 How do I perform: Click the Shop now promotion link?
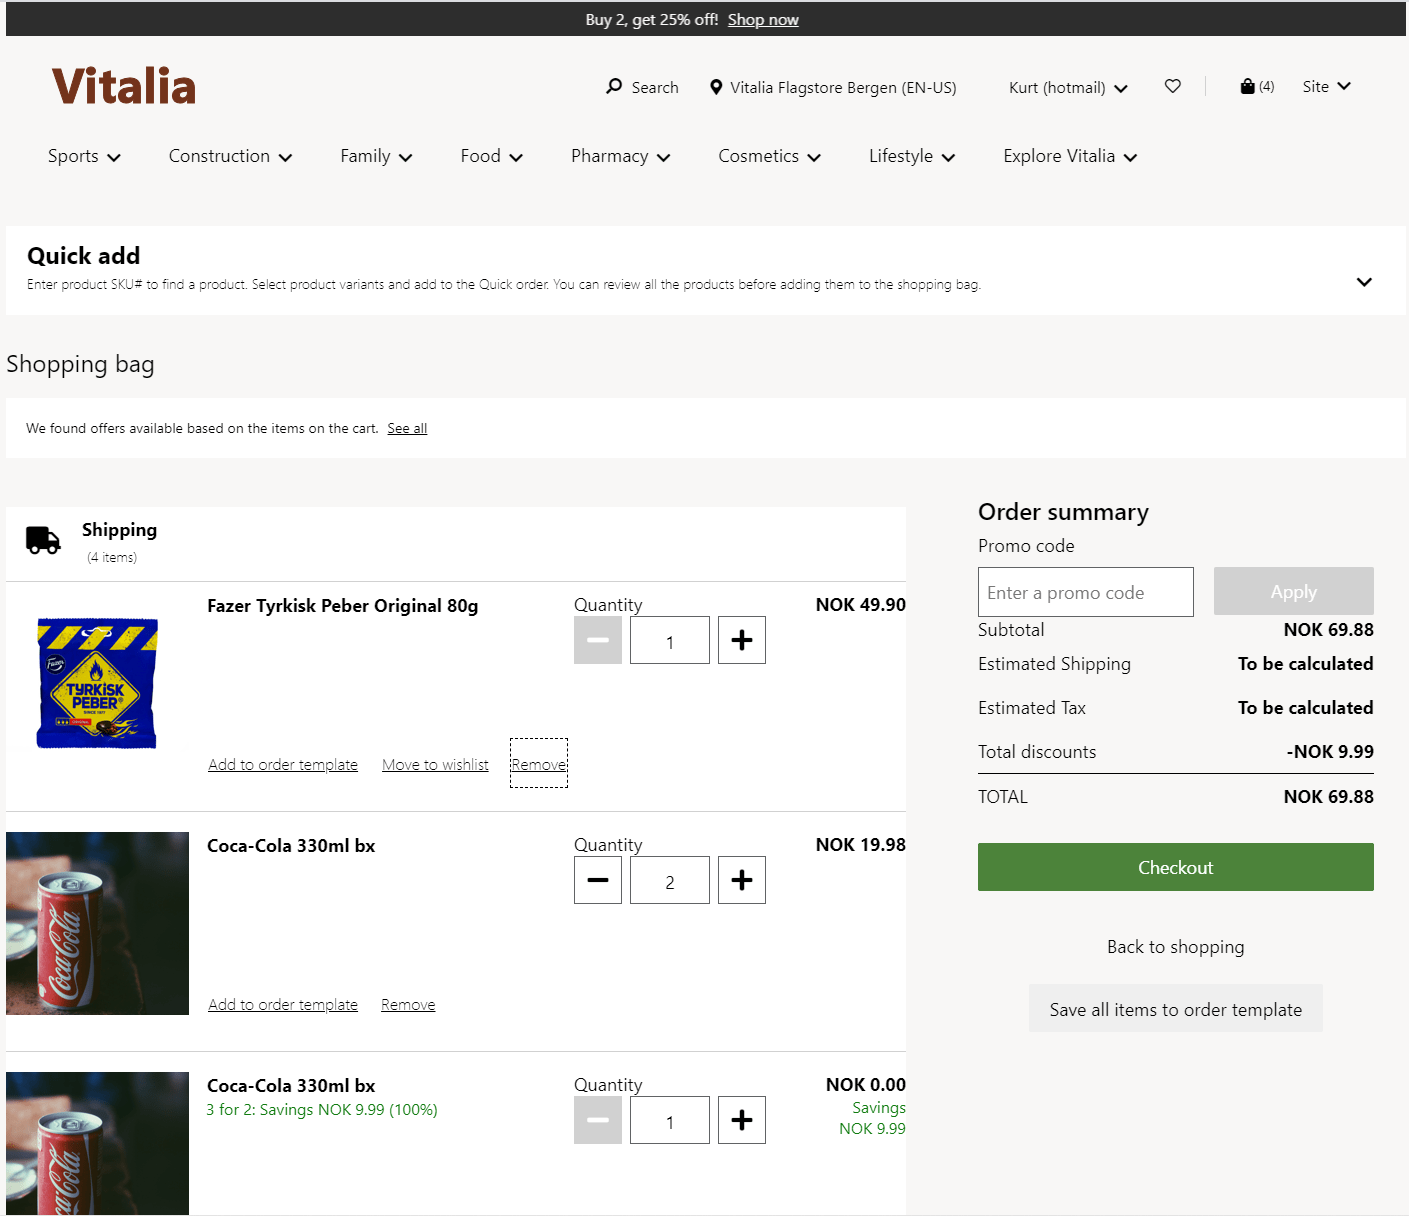coord(762,20)
